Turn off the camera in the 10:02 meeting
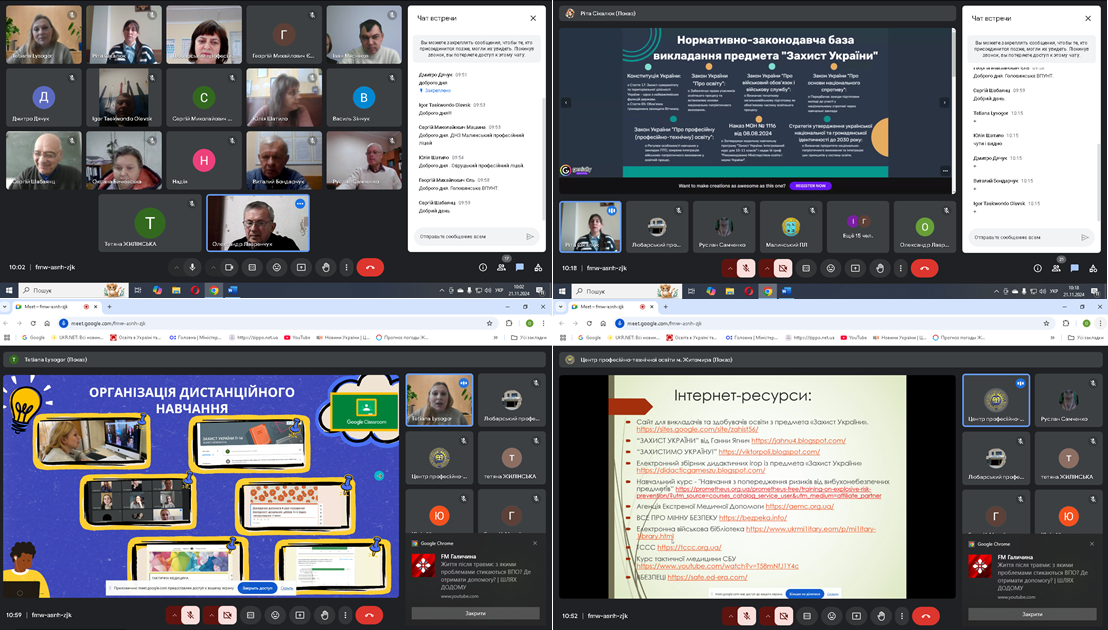Screen dimensions: 1108x630 point(229,267)
